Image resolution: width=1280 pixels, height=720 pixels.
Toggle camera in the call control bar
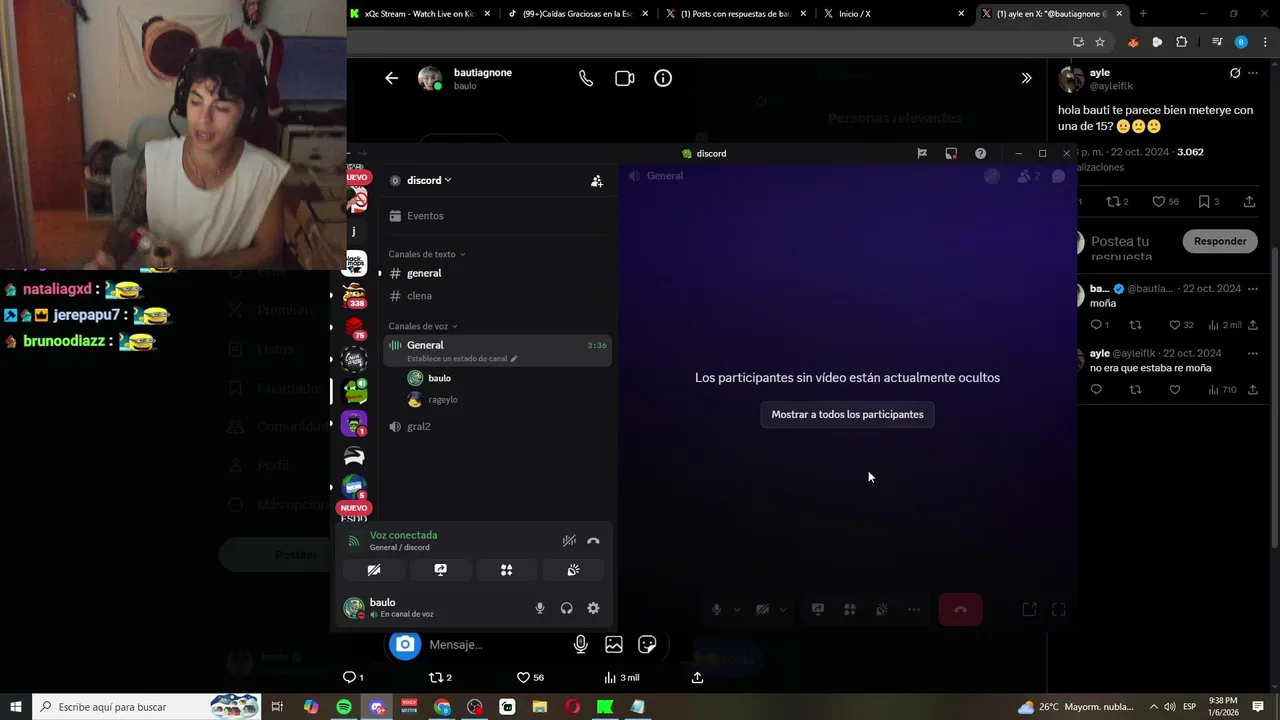(762, 610)
